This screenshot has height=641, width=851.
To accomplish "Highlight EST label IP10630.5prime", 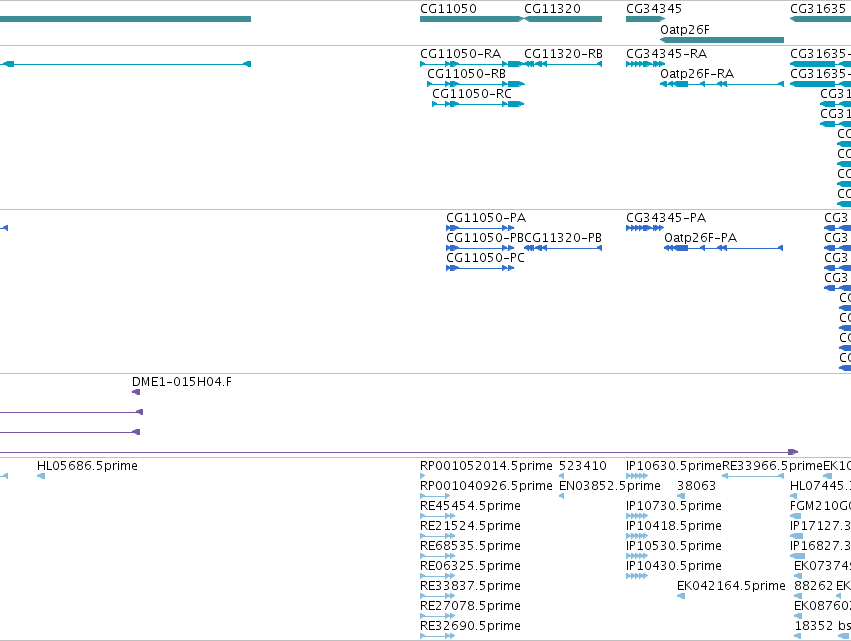I will click(x=674, y=466).
